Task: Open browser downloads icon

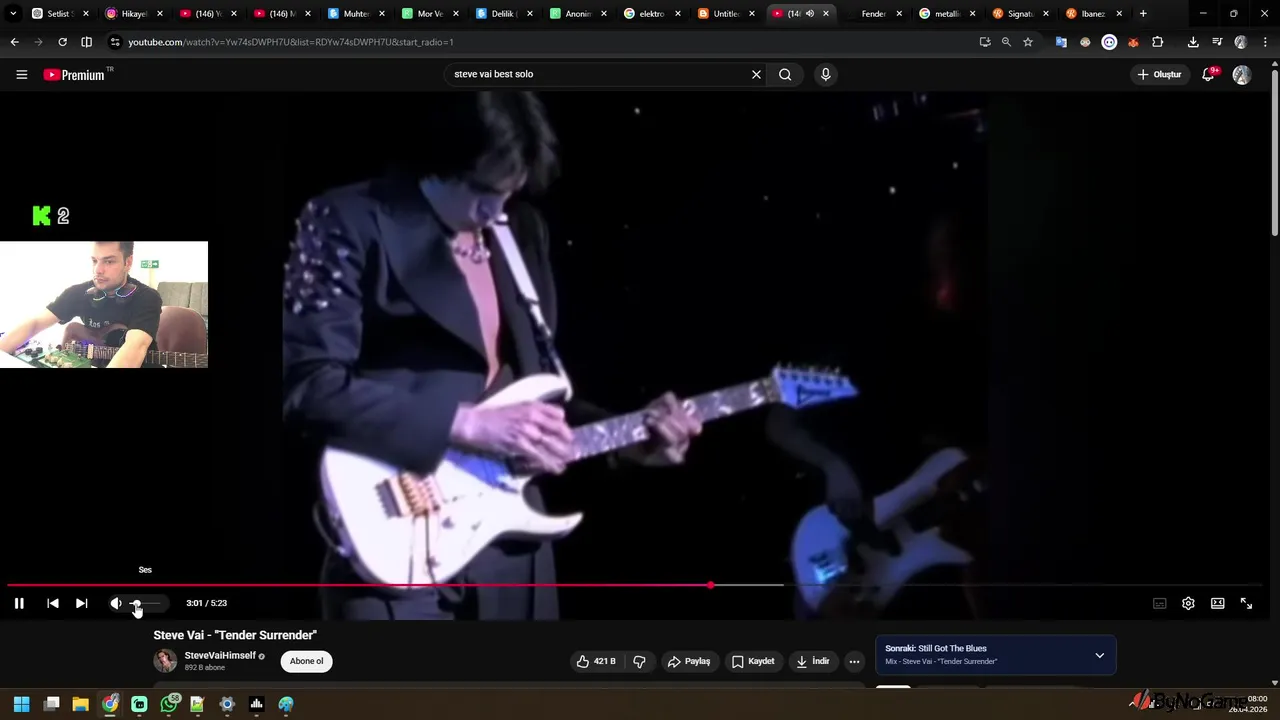Action: click(x=1193, y=42)
